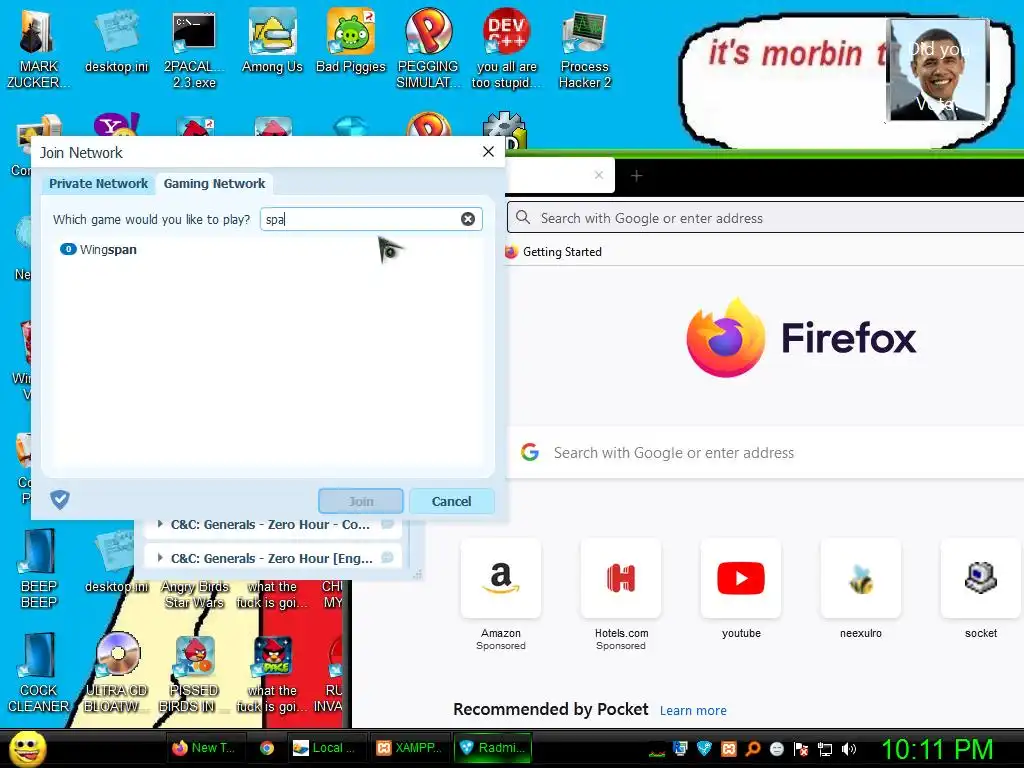Click the orange magnifier tray icon
Screen dimensions: 1024x768
(753, 748)
